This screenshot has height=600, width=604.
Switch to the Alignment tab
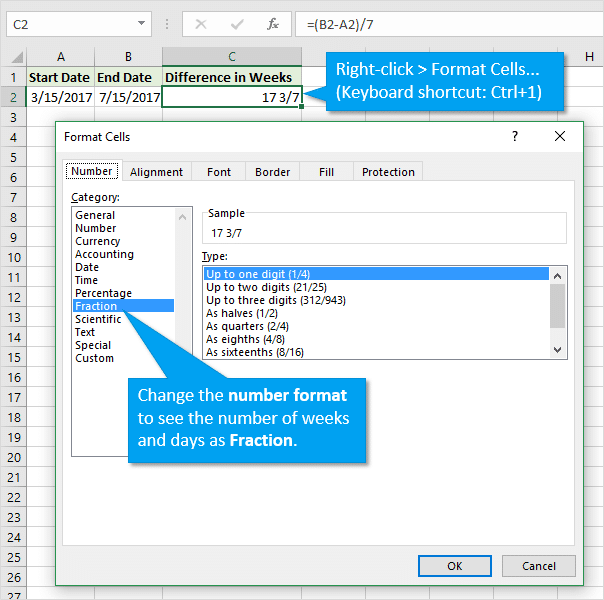pyautogui.click(x=156, y=172)
